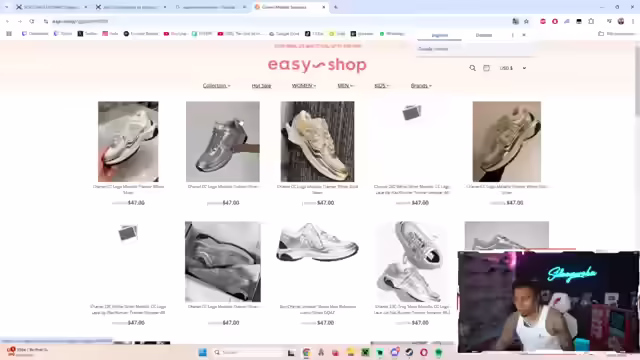Image resolution: width=640 pixels, height=360 pixels.
Task: Expand the WOMEN menu
Action: point(304,86)
